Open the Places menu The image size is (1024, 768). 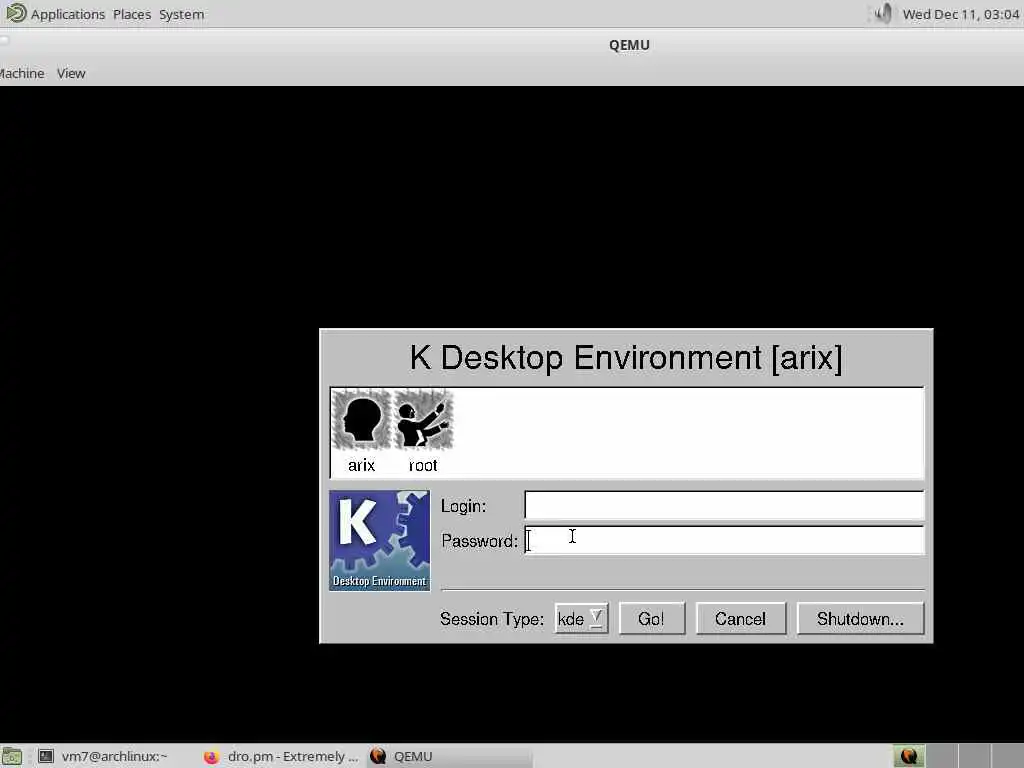pos(132,14)
